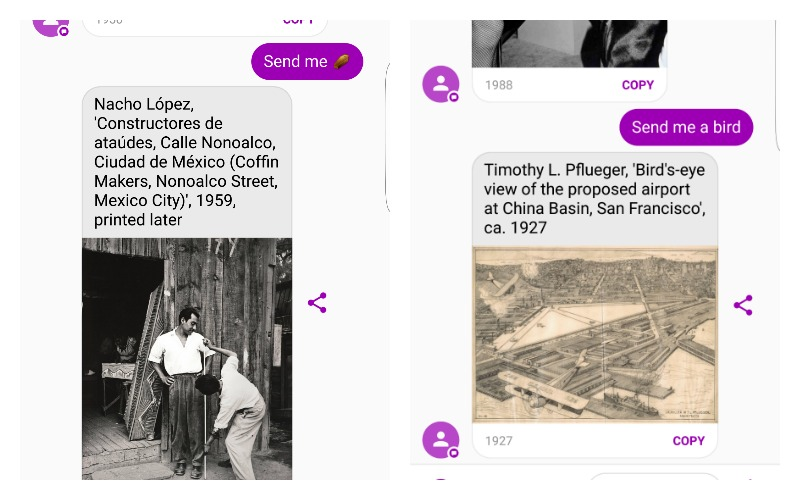Tap the small badge on 1927 avatar
This screenshot has height=500, width=800.
click(x=453, y=453)
